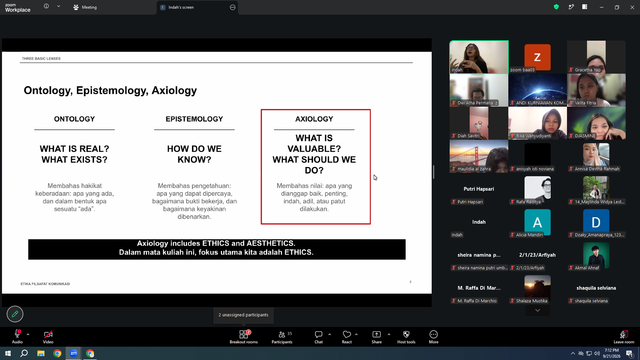Open the Windows notification center
This screenshot has width=640, height=360.
pos(630,353)
